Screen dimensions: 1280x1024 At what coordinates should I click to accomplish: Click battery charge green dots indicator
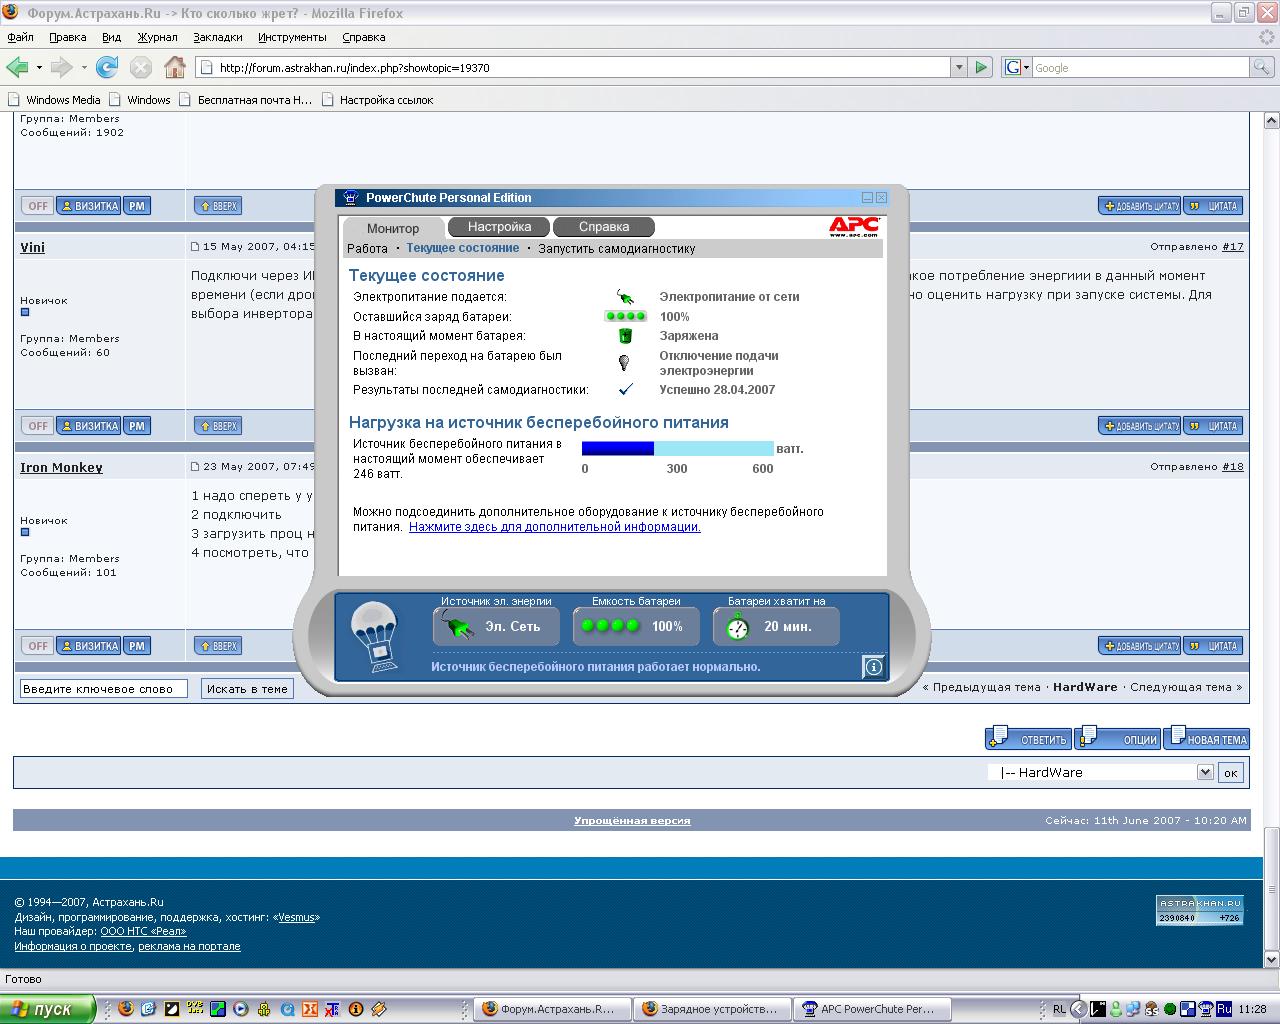pos(626,316)
